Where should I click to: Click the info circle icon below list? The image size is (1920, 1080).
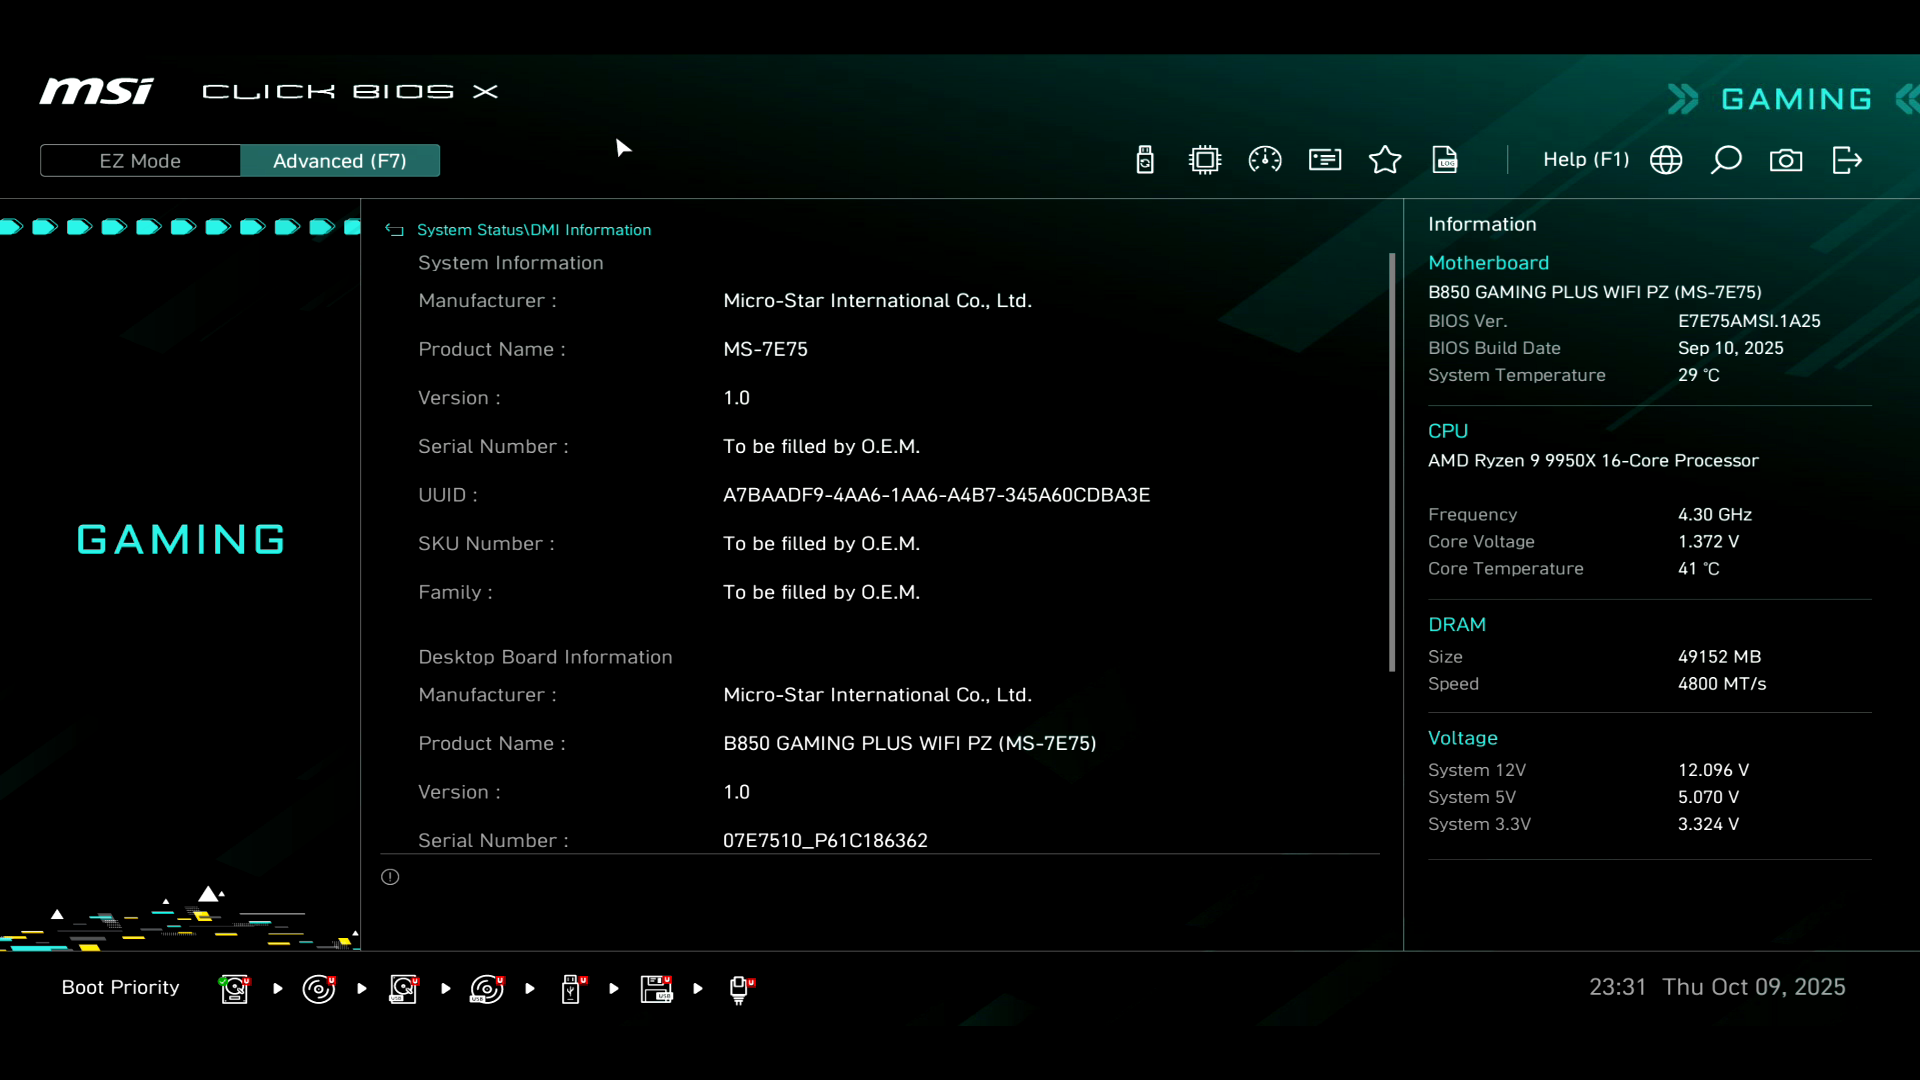(x=390, y=877)
